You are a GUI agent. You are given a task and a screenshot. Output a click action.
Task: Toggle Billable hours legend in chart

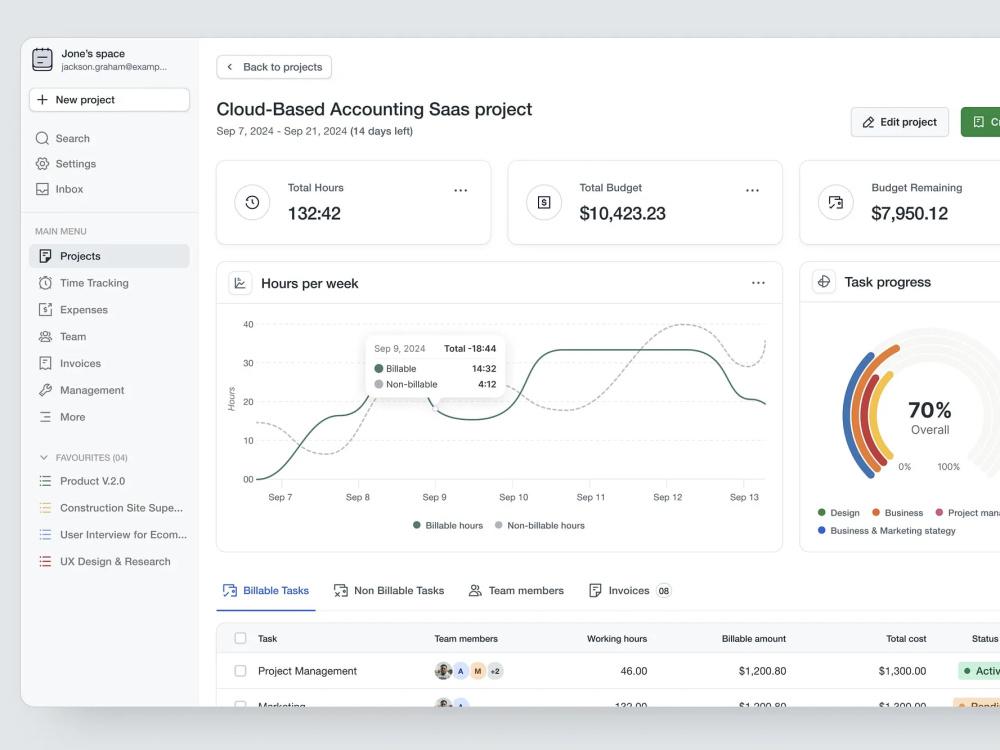[448, 526]
